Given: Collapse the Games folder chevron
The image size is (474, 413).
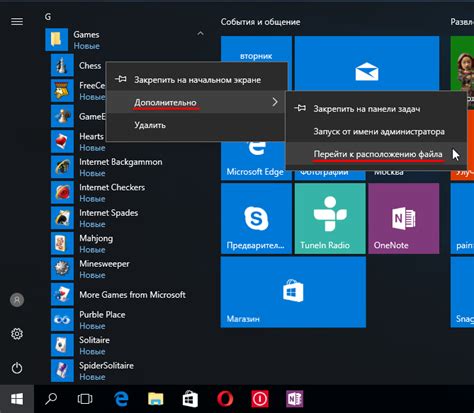Looking at the screenshot, I should (200, 34).
